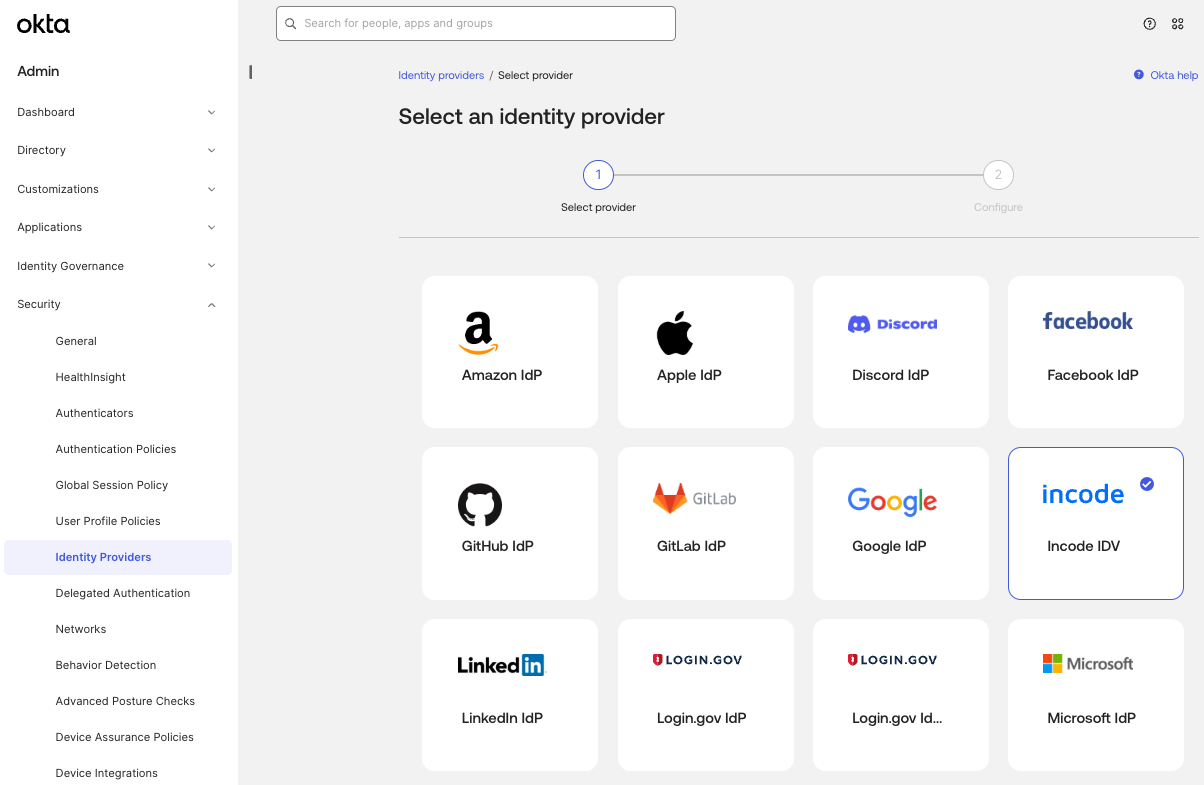Click the Login.gov Id... card logo
The height and width of the screenshot is (785, 1204).
892,660
